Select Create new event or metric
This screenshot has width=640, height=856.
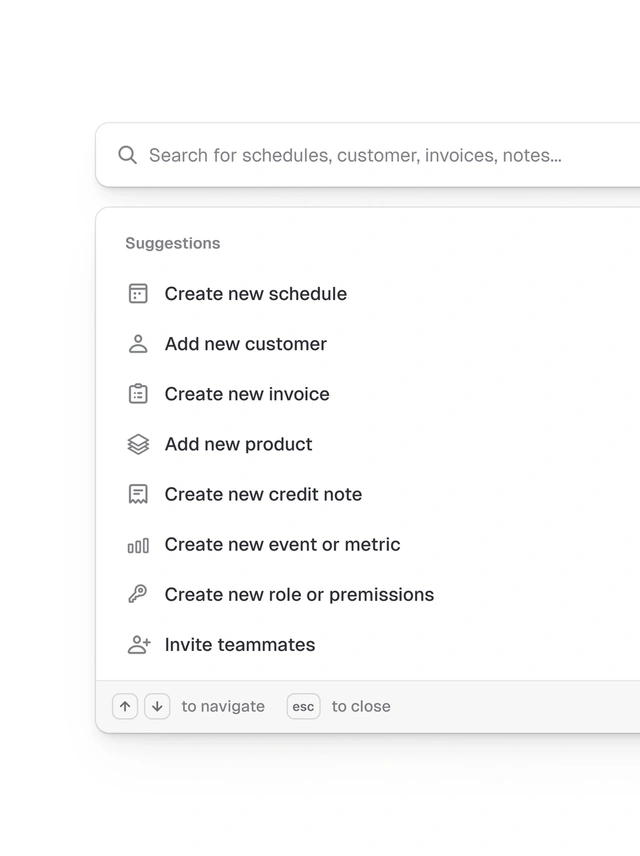(x=282, y=544)
